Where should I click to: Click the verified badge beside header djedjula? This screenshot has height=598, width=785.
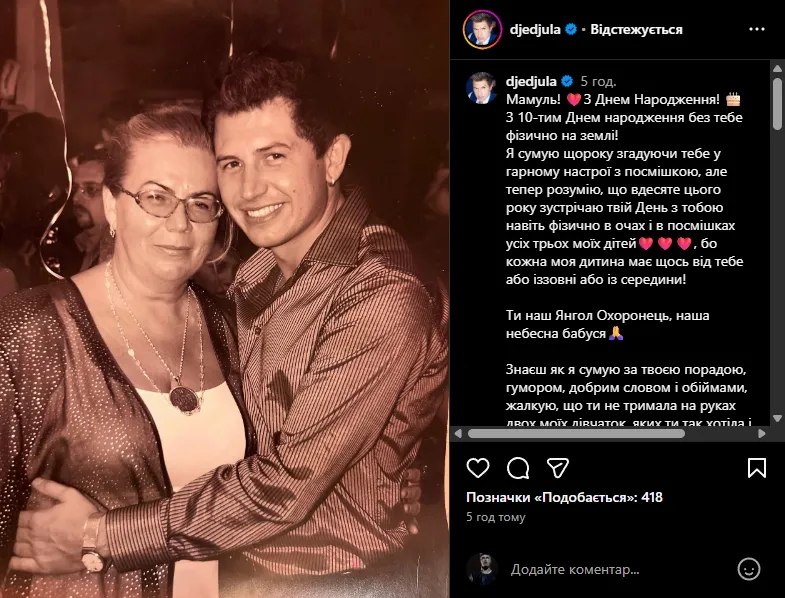(x=571, y=30)
